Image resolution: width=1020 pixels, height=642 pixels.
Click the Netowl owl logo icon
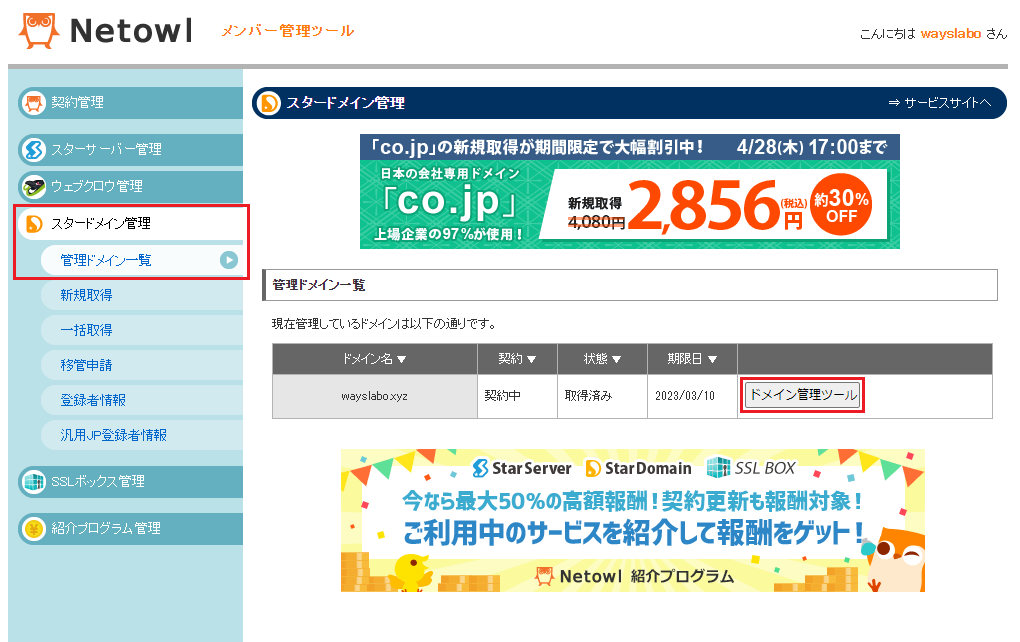39,31
